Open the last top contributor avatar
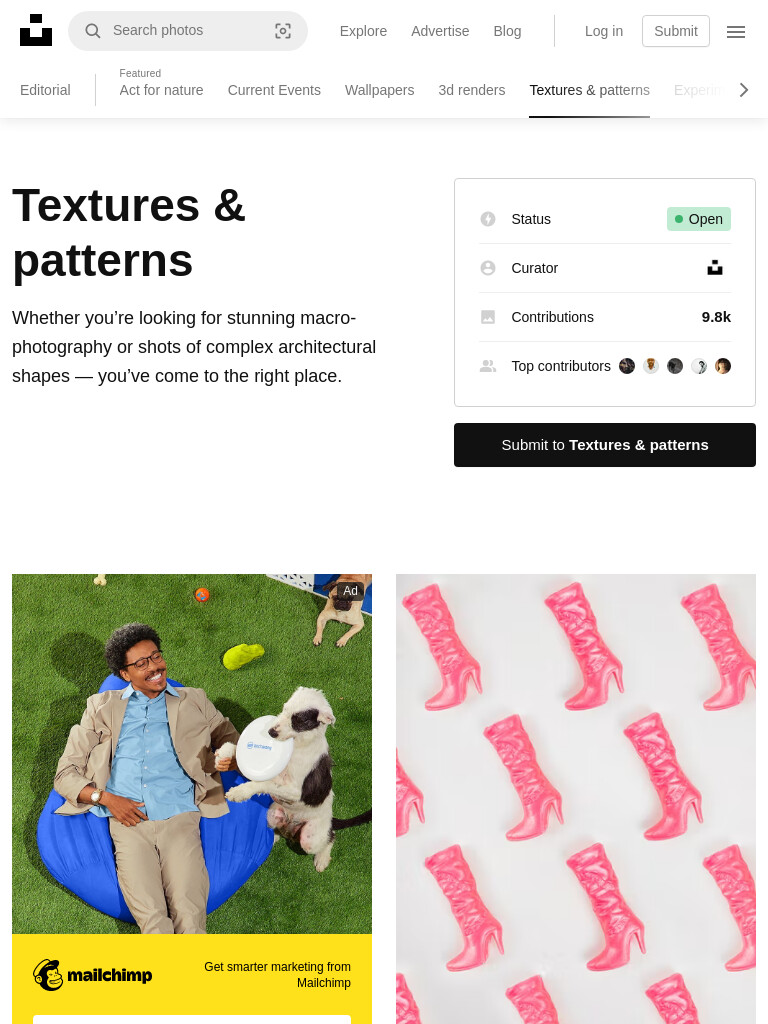 point(722,366)
